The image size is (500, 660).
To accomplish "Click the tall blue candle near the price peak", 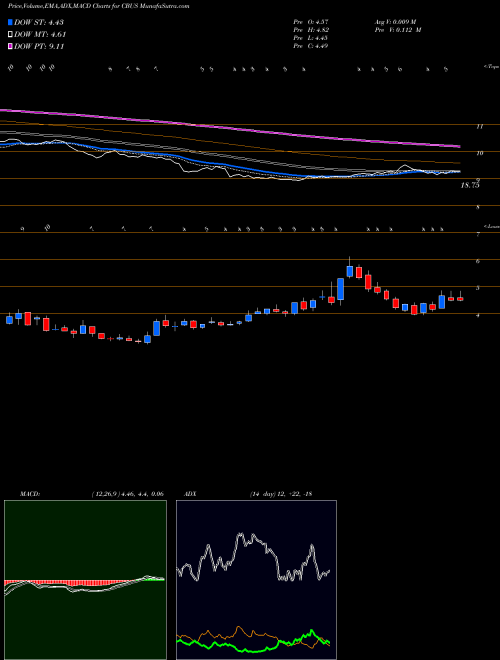I will [x=340, y=289].
